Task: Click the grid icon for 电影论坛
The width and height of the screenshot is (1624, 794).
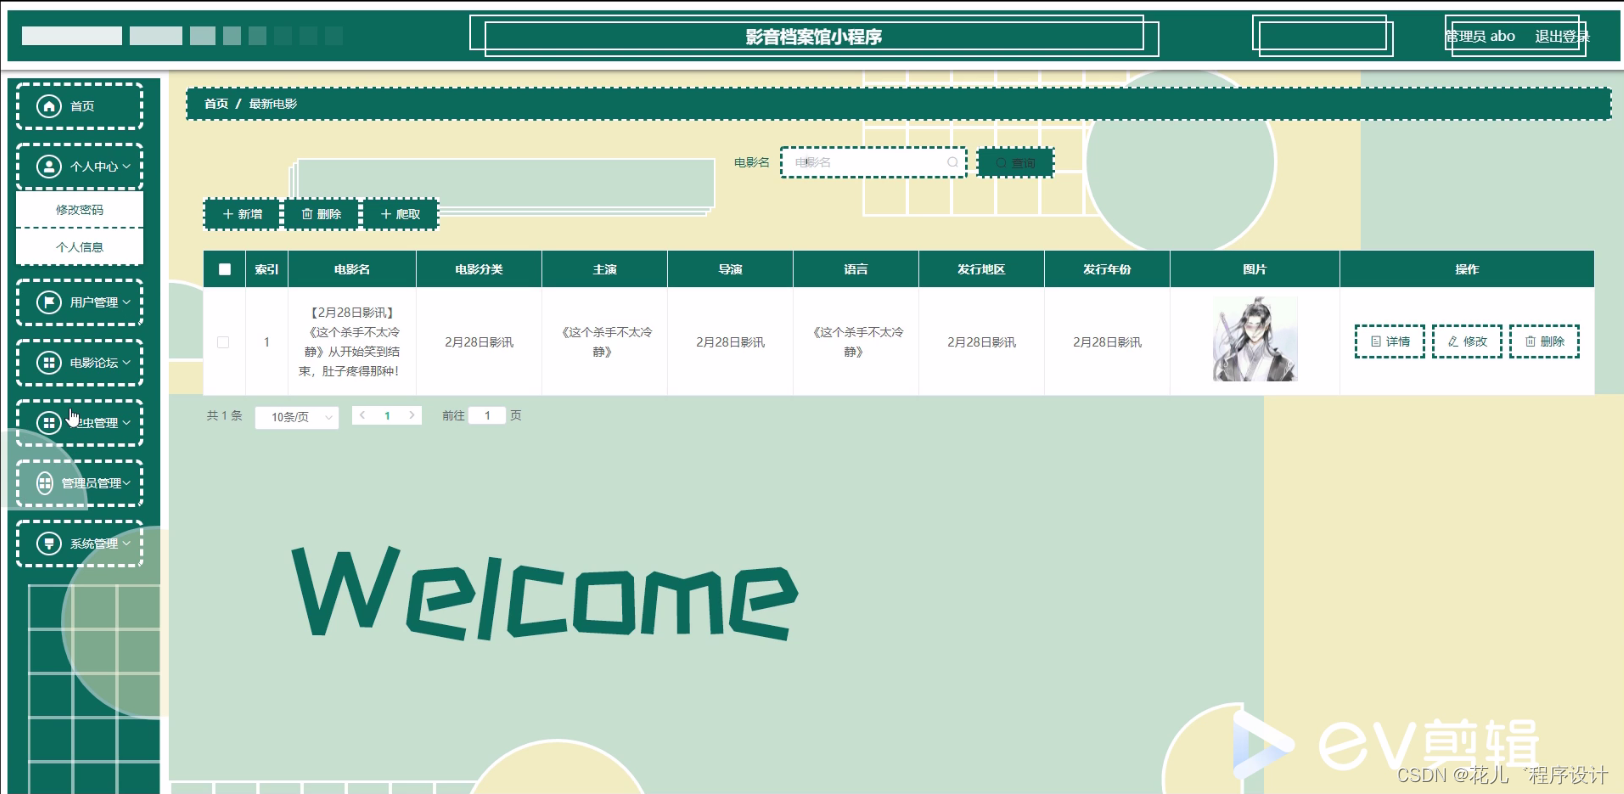Action: (x=49, y=362)
